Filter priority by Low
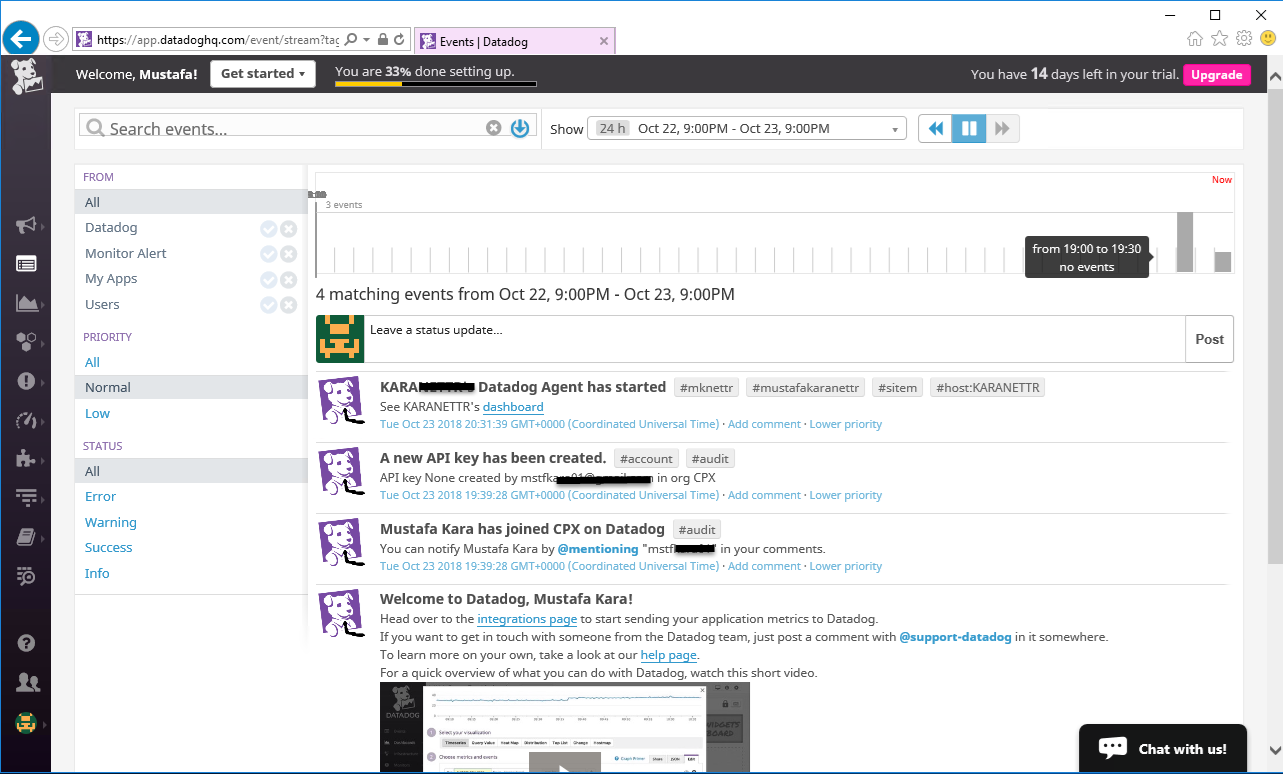The image size is (1283, 775). click(x=97, y=413)
